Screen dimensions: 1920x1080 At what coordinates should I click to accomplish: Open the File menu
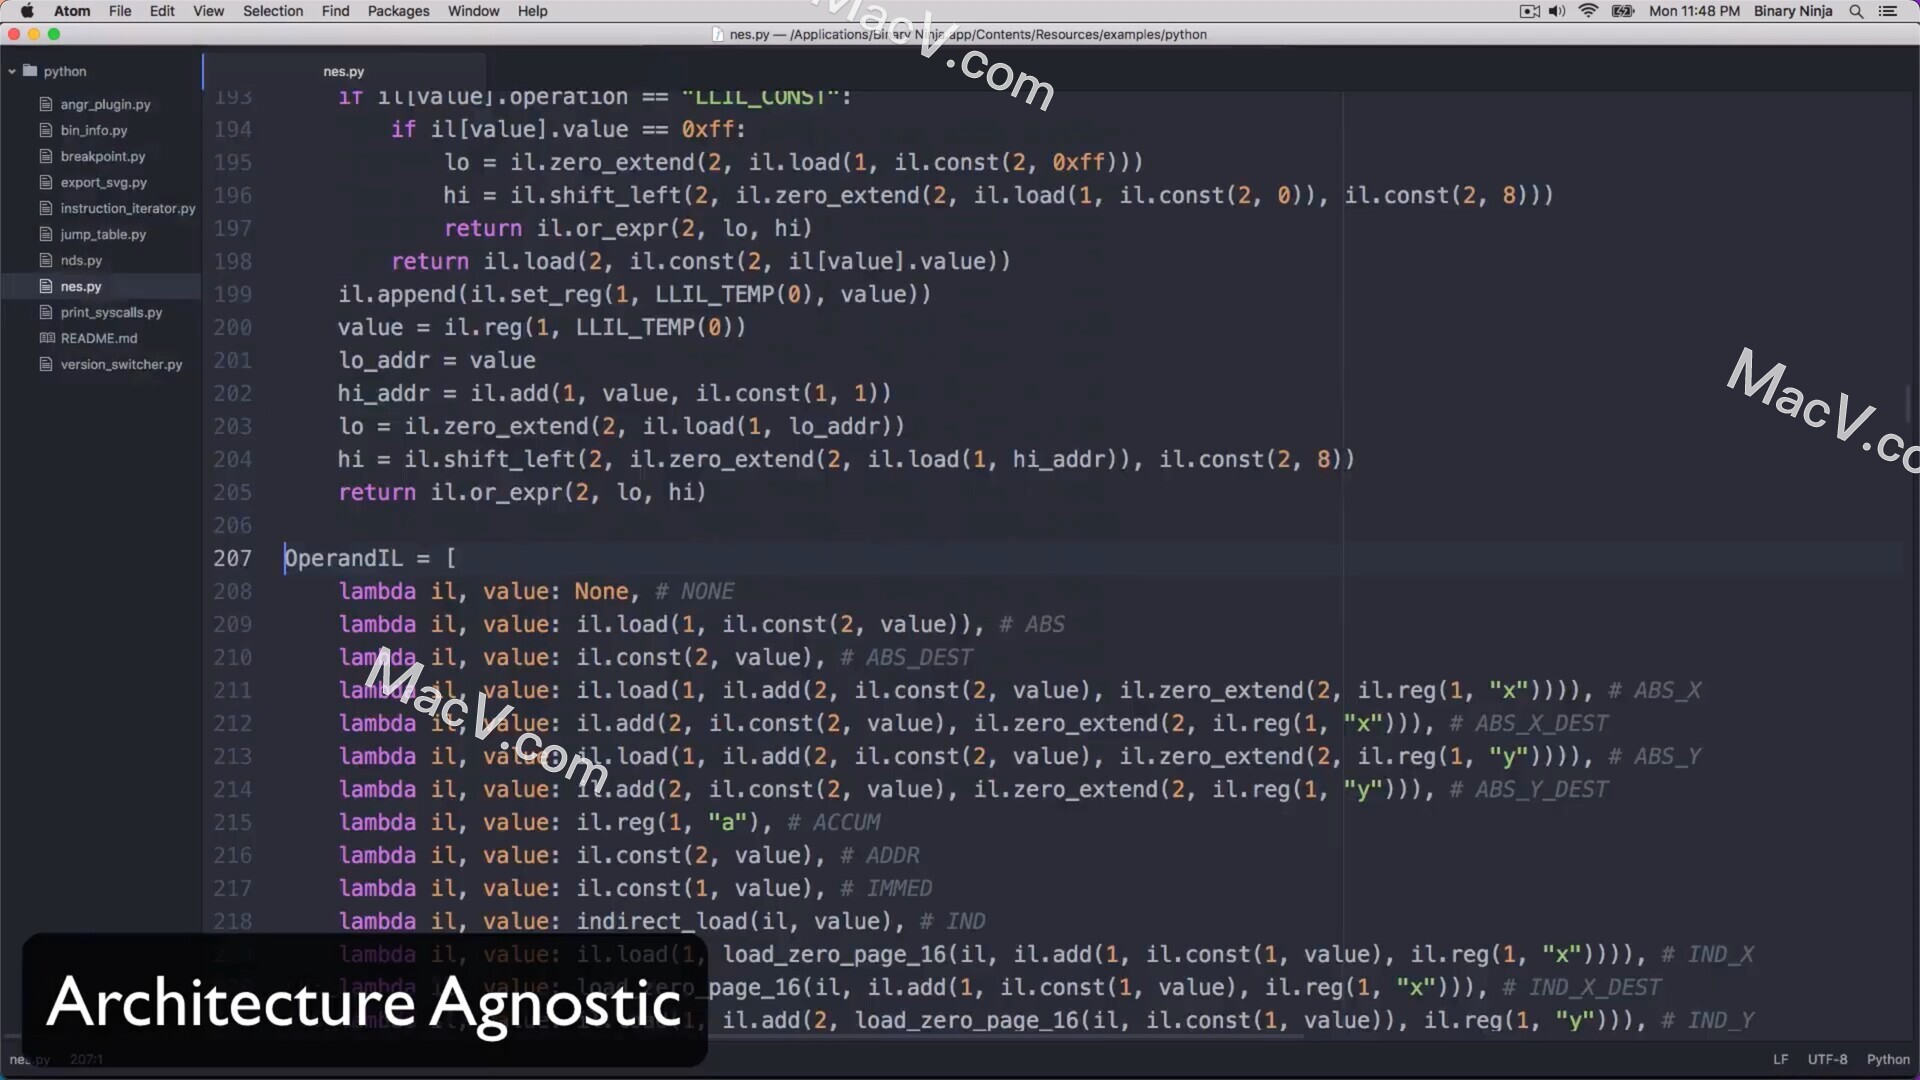point(120,11)
